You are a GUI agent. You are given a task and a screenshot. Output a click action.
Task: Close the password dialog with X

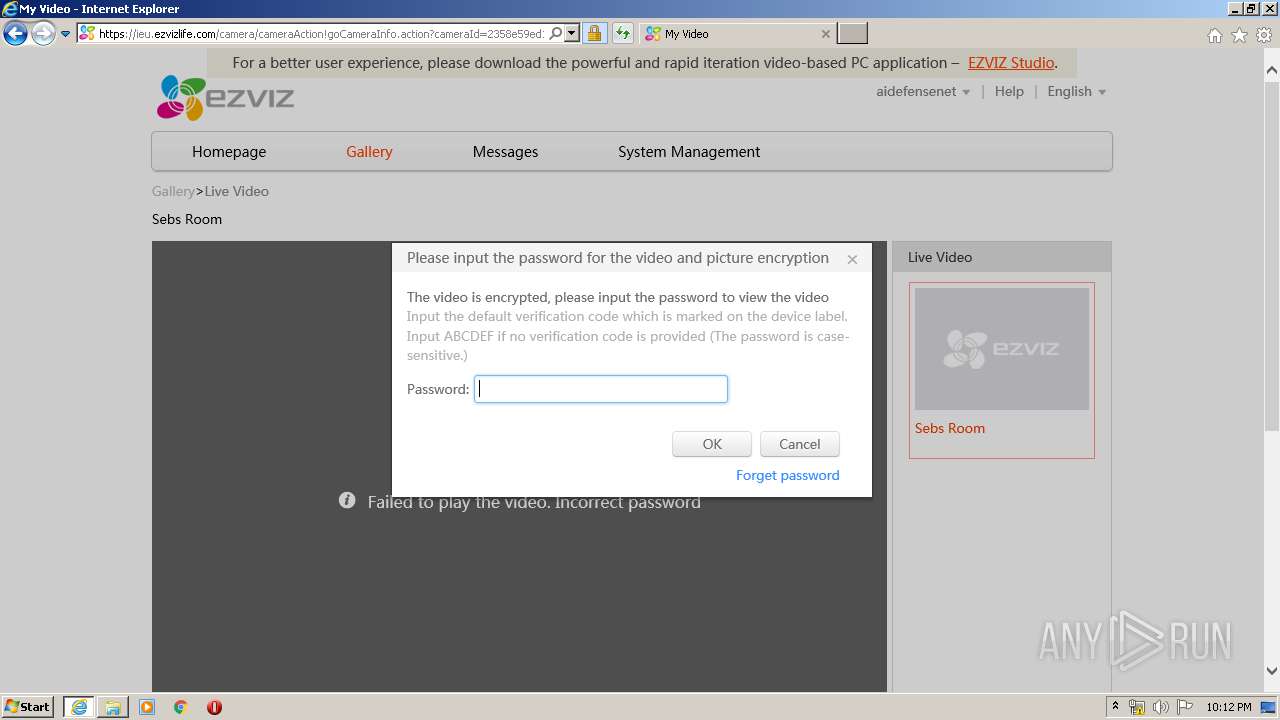852,259
